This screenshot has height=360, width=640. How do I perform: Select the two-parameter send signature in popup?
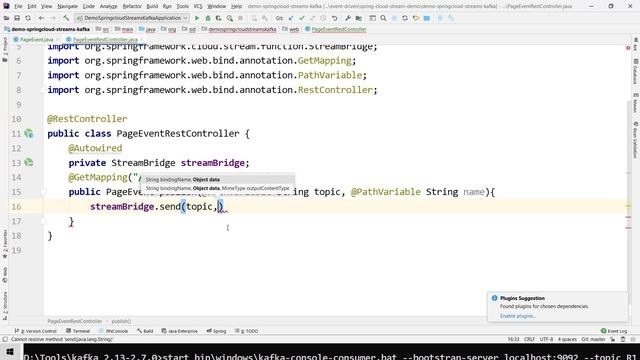[x=218, y=180]
